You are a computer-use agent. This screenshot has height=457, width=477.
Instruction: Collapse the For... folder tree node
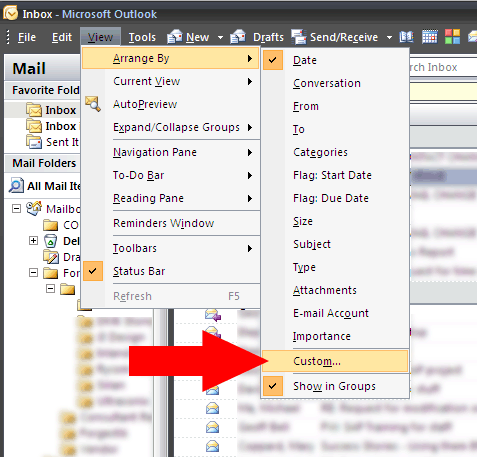tap(33, 273)
